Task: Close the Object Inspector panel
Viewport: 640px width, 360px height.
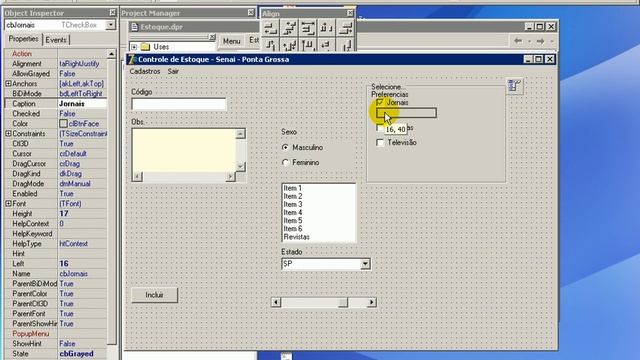Action: 112,13
